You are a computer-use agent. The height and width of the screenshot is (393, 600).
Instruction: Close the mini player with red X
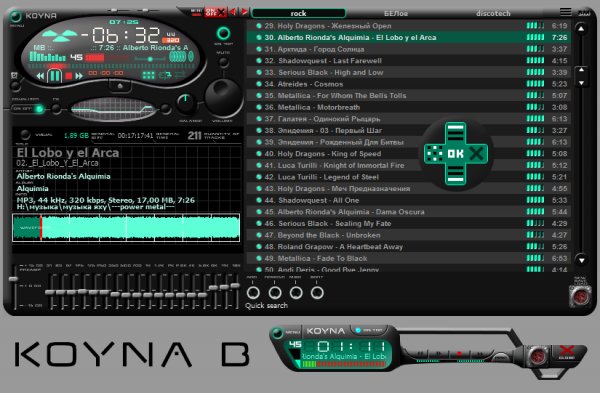click(x=567, y=351)
